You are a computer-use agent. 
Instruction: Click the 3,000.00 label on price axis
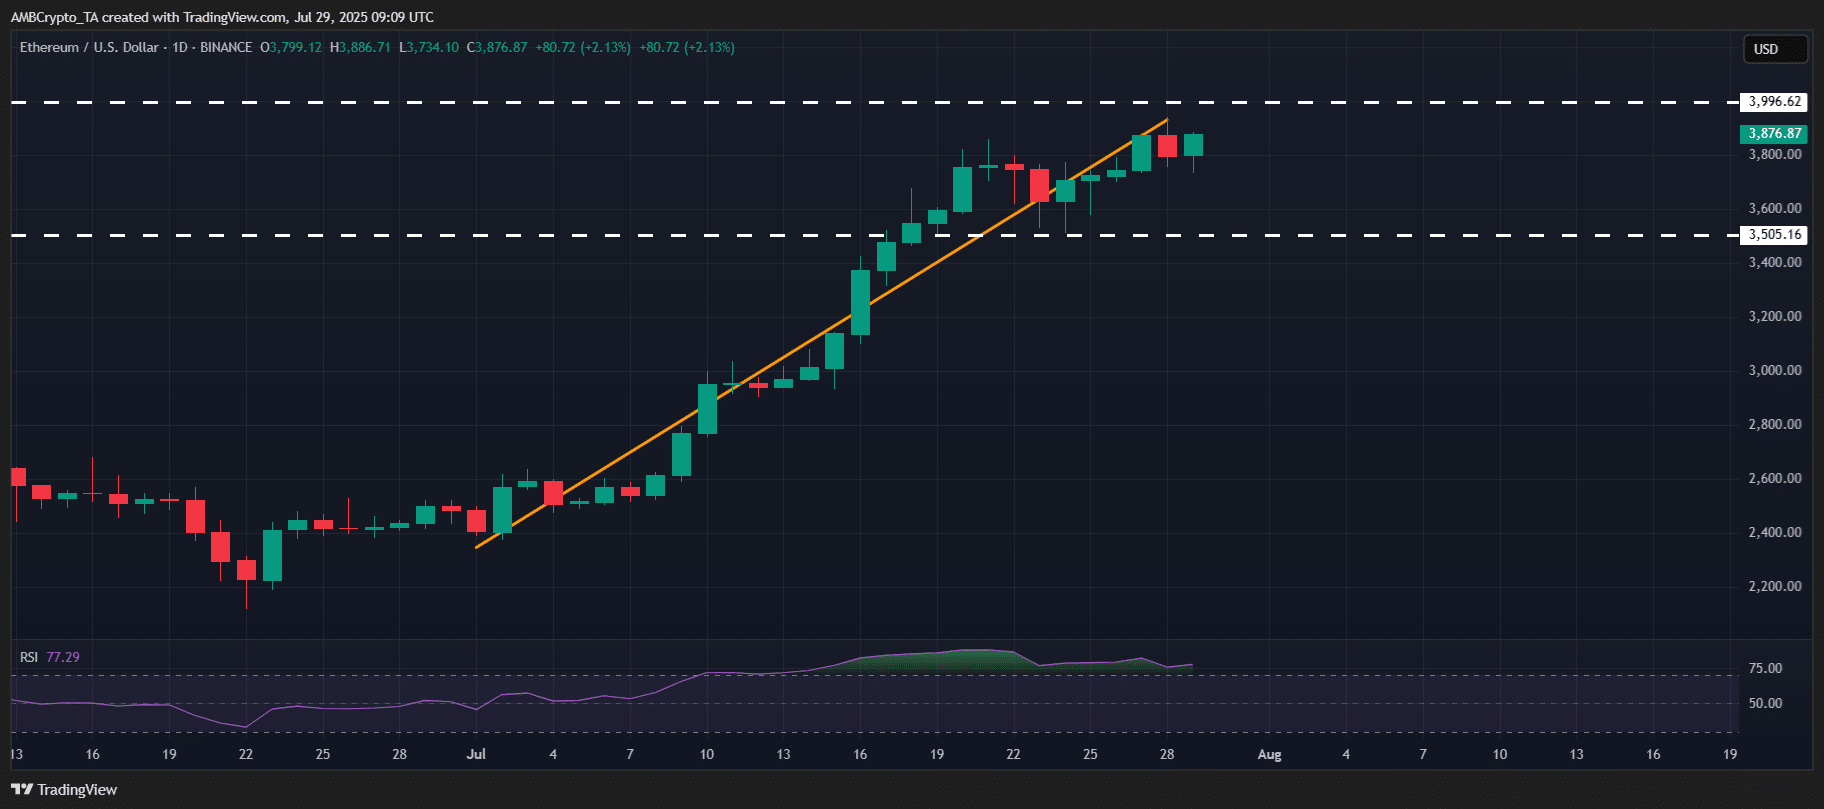click(x=1775, y=370)
